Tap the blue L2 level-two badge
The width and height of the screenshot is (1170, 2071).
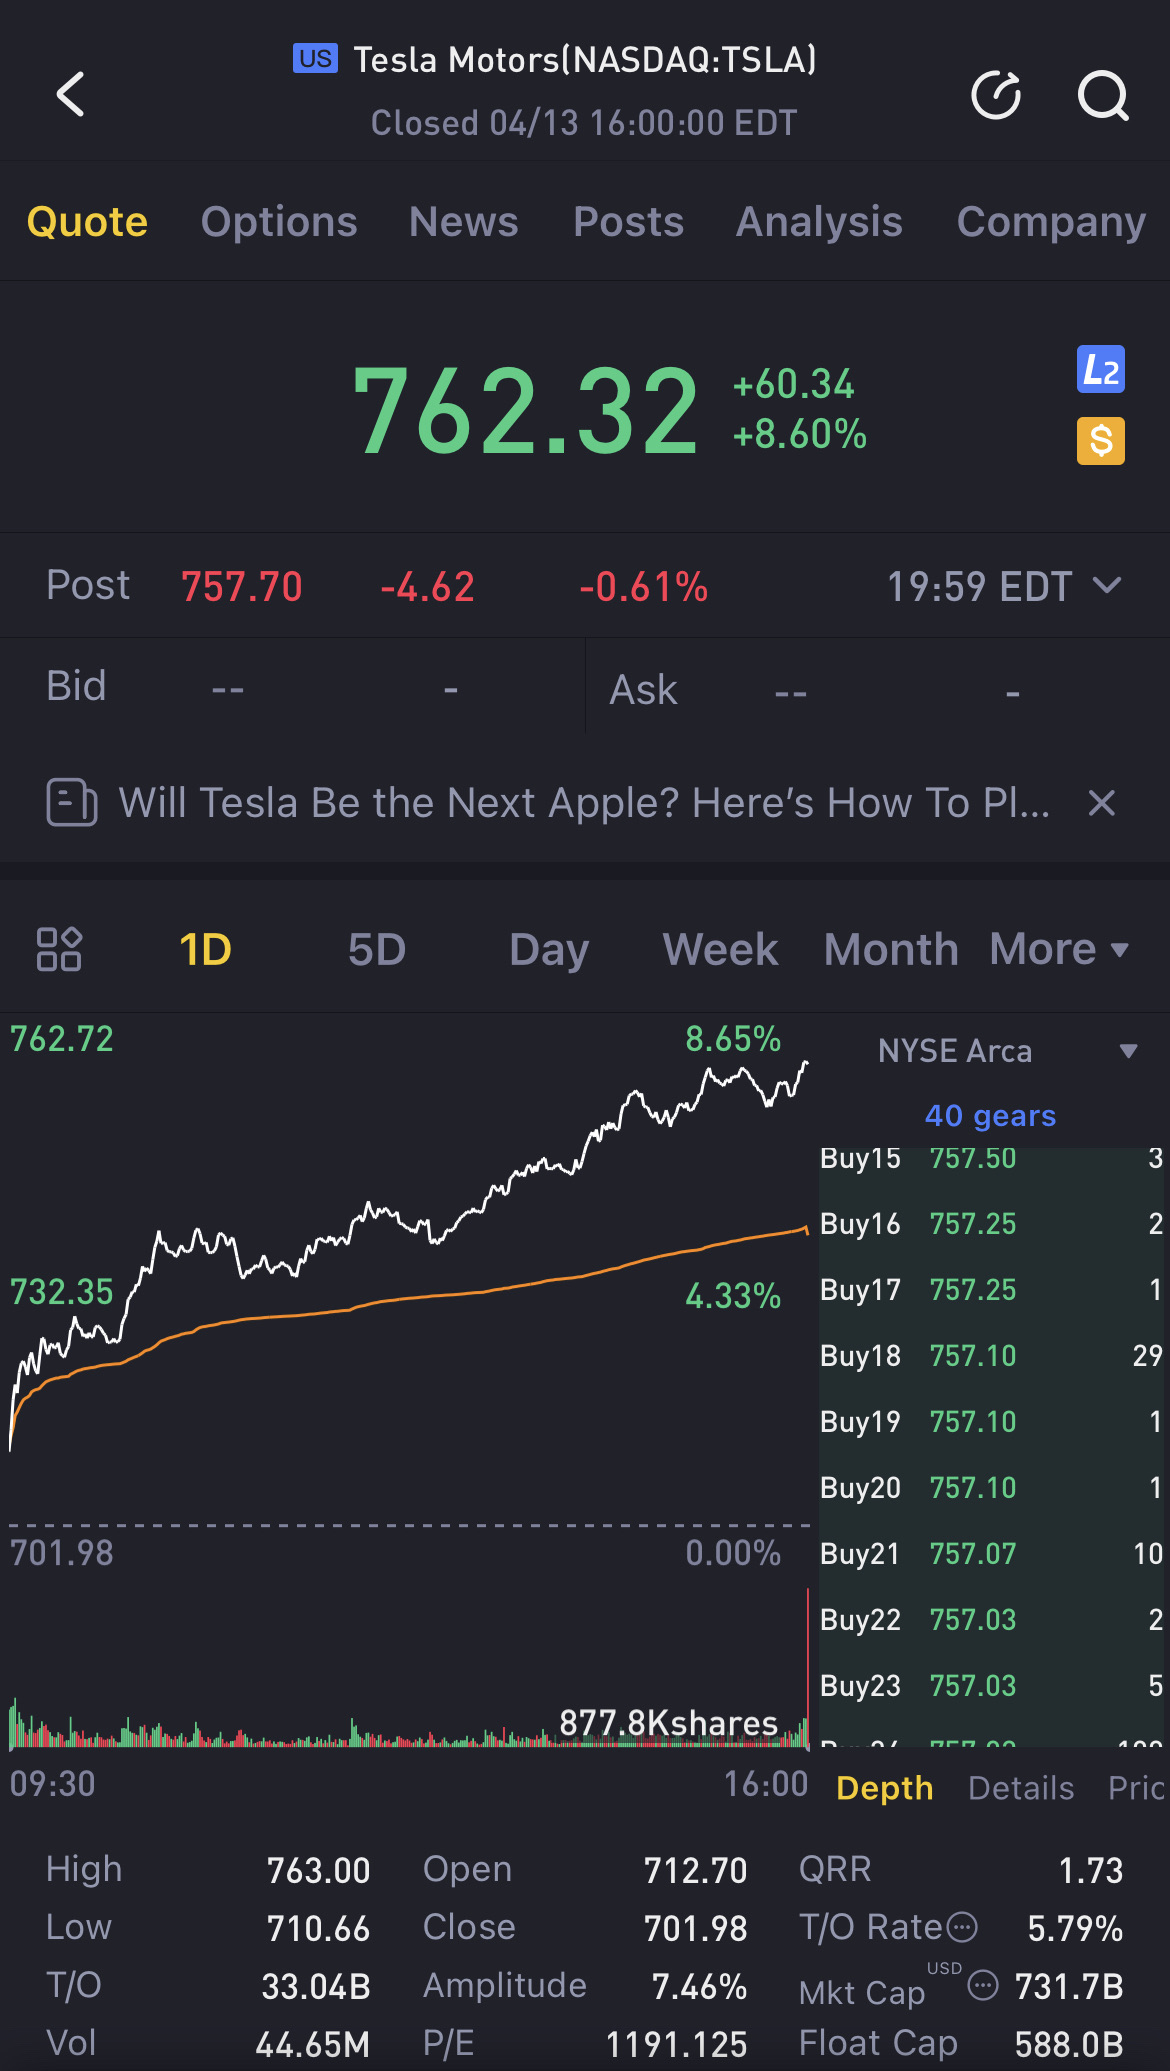1100,370
